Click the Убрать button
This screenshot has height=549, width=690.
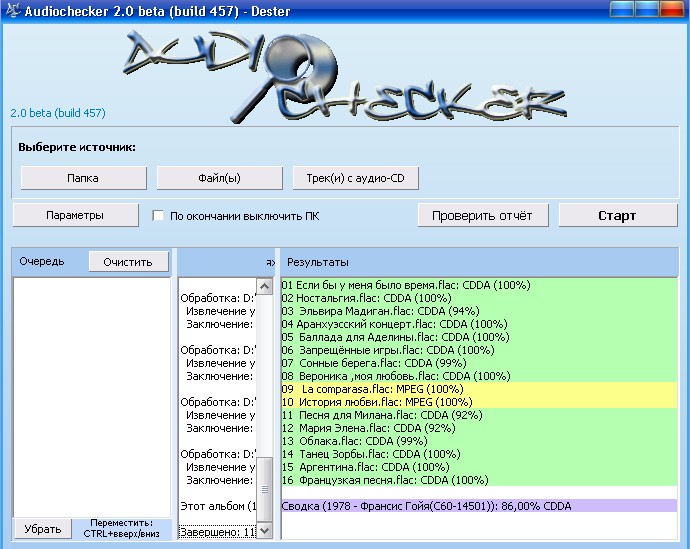click(x=42, y=528)
